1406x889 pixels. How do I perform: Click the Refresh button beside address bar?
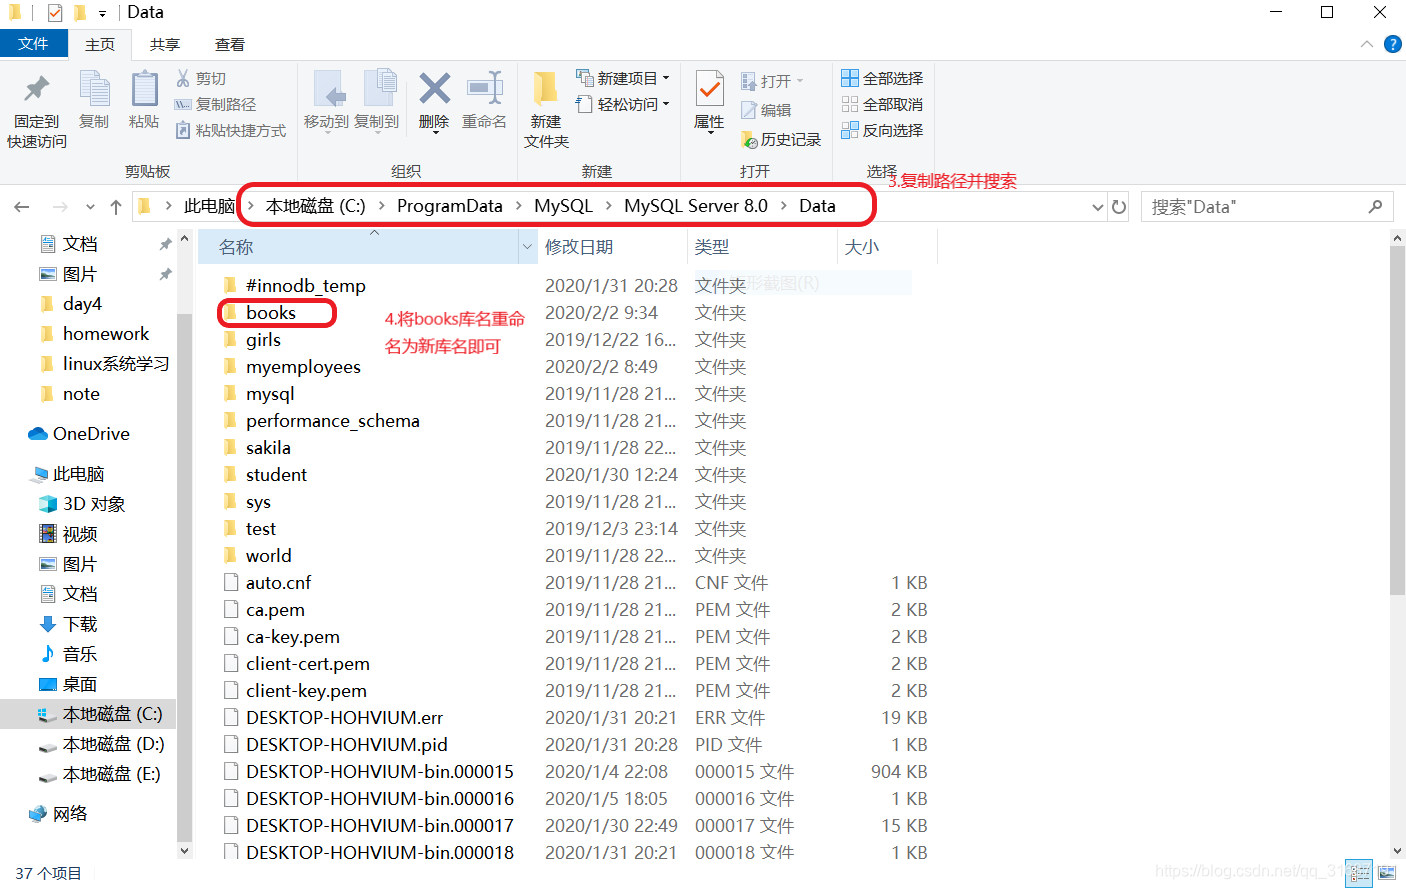coord(1119,207)
